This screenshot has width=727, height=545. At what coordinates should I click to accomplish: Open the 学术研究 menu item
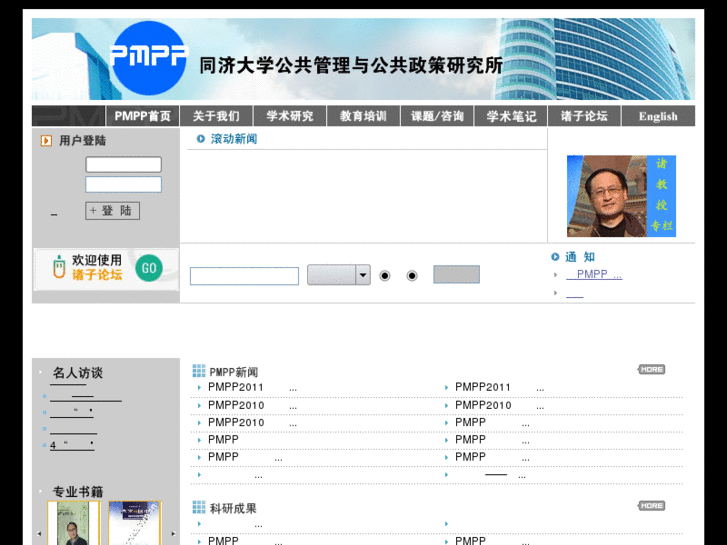[x=290, y=116]
